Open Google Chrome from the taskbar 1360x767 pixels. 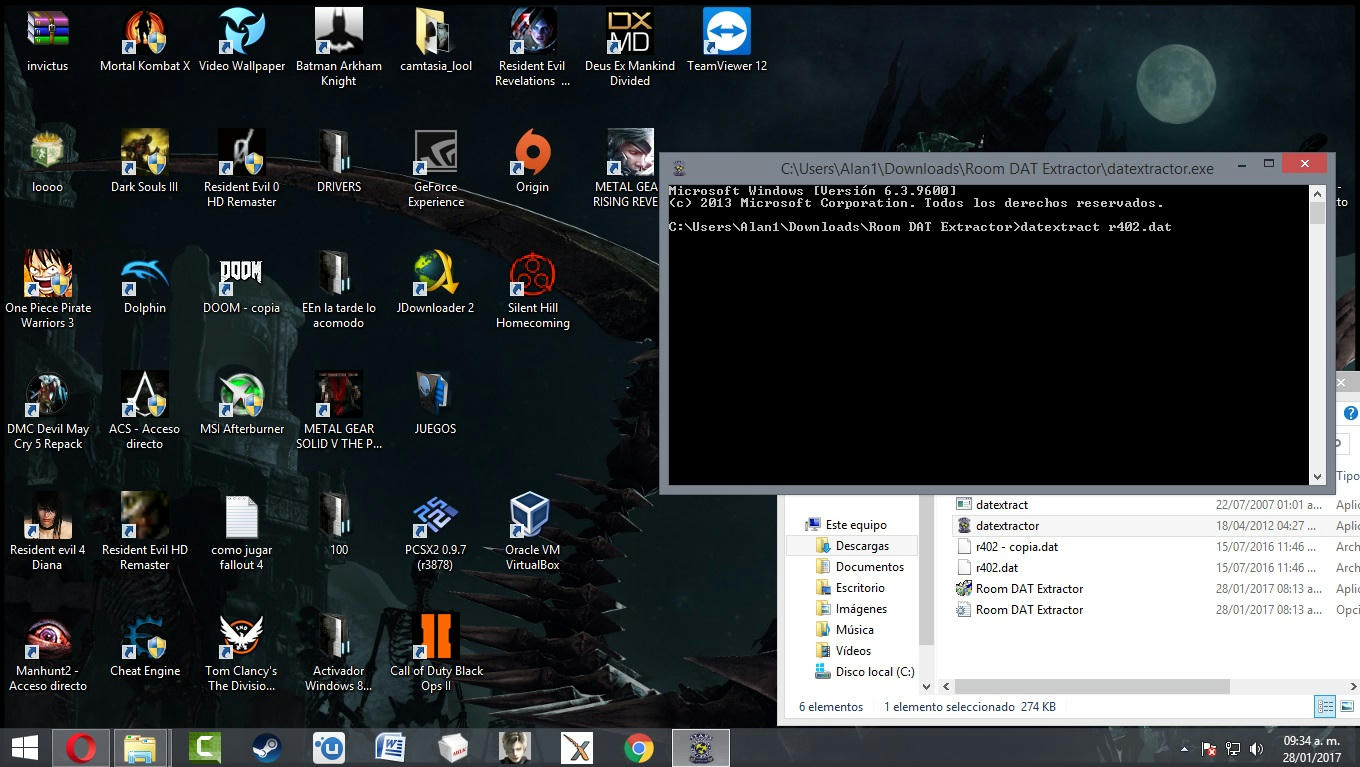(x=639, y=748)
